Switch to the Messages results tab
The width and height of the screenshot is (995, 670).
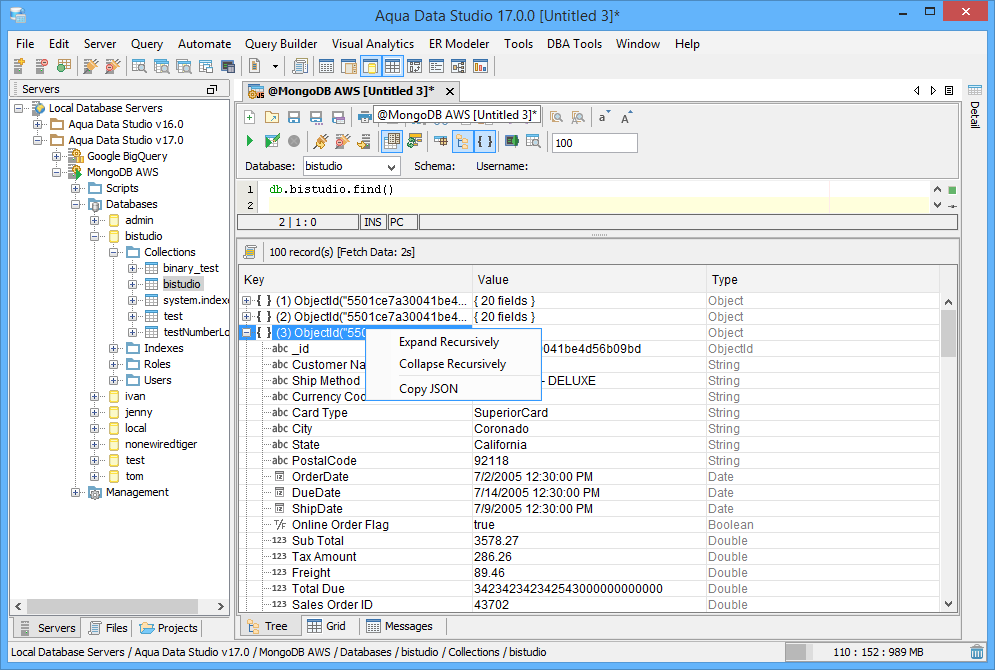pos(400,626)
